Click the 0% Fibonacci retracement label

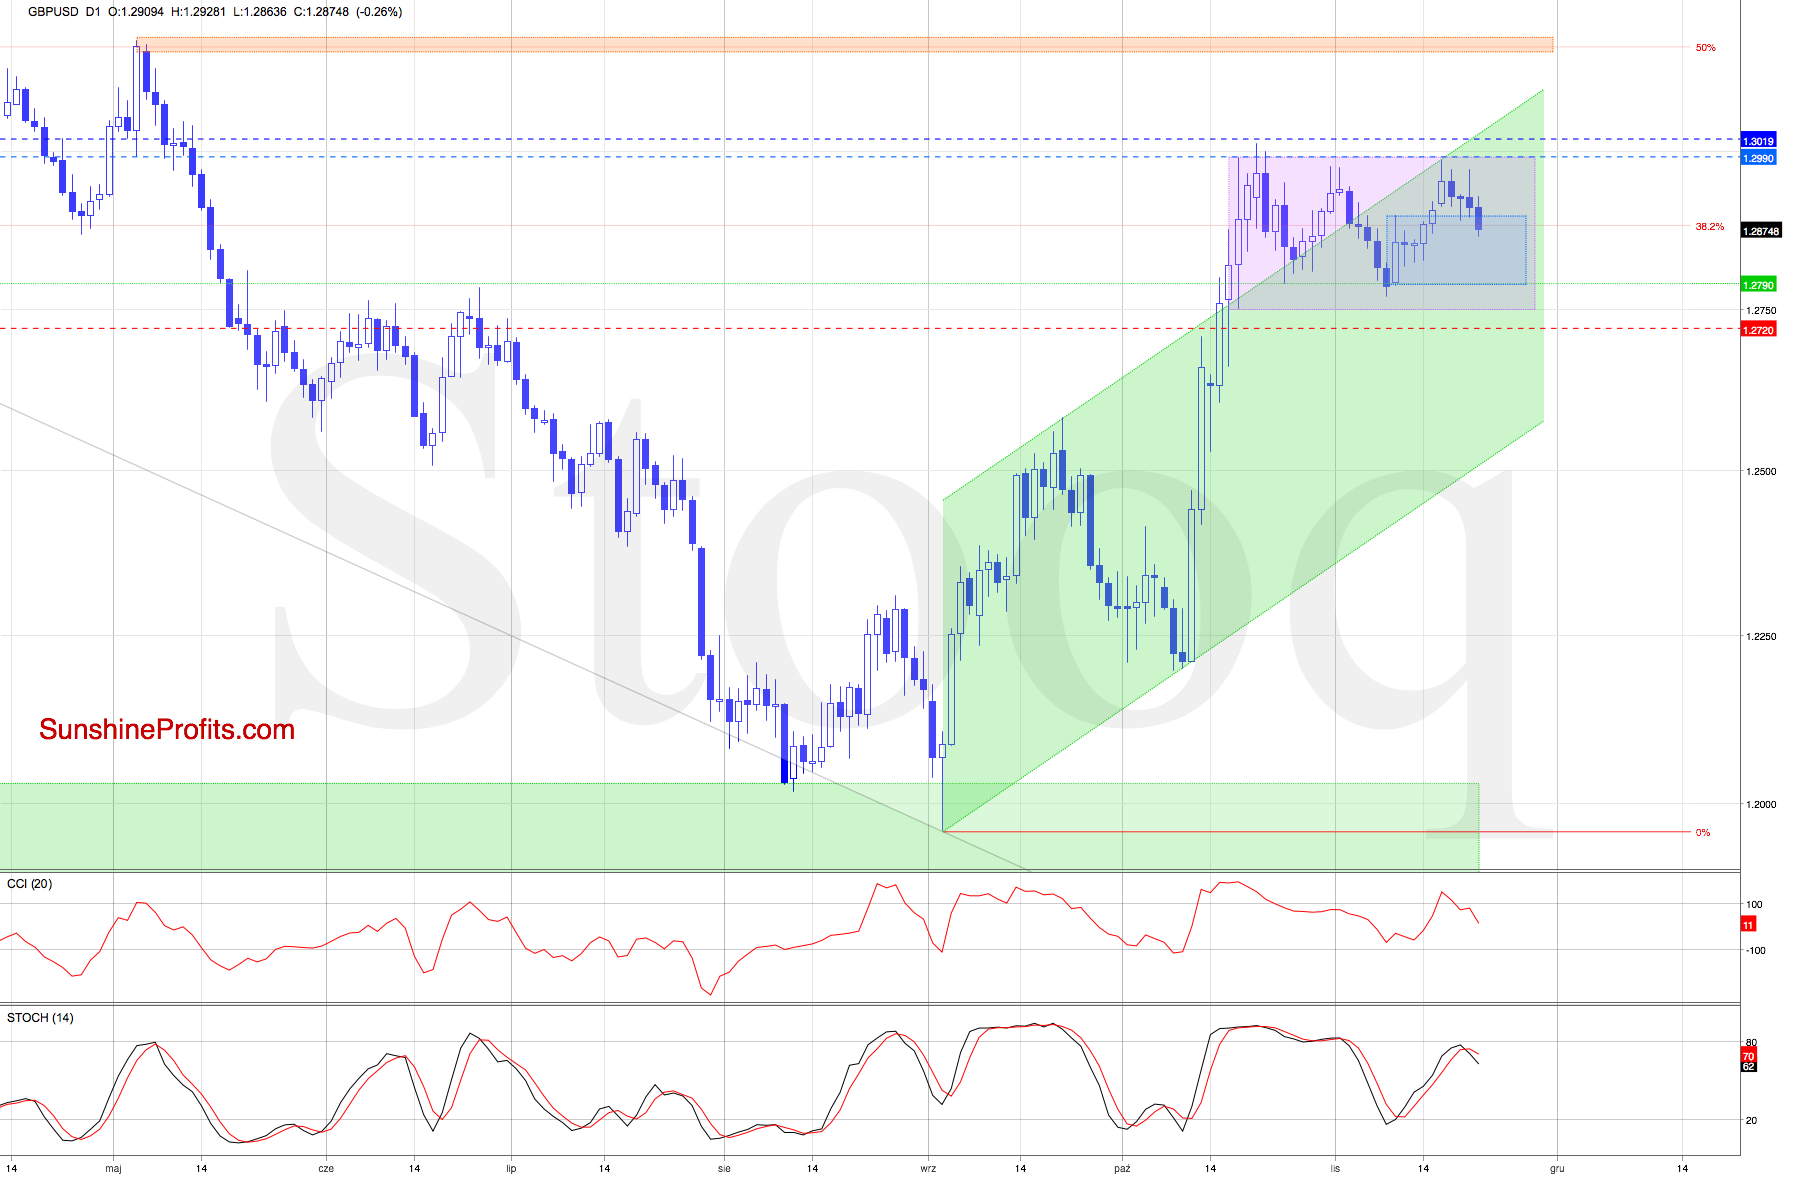(x=1703, y=833)
